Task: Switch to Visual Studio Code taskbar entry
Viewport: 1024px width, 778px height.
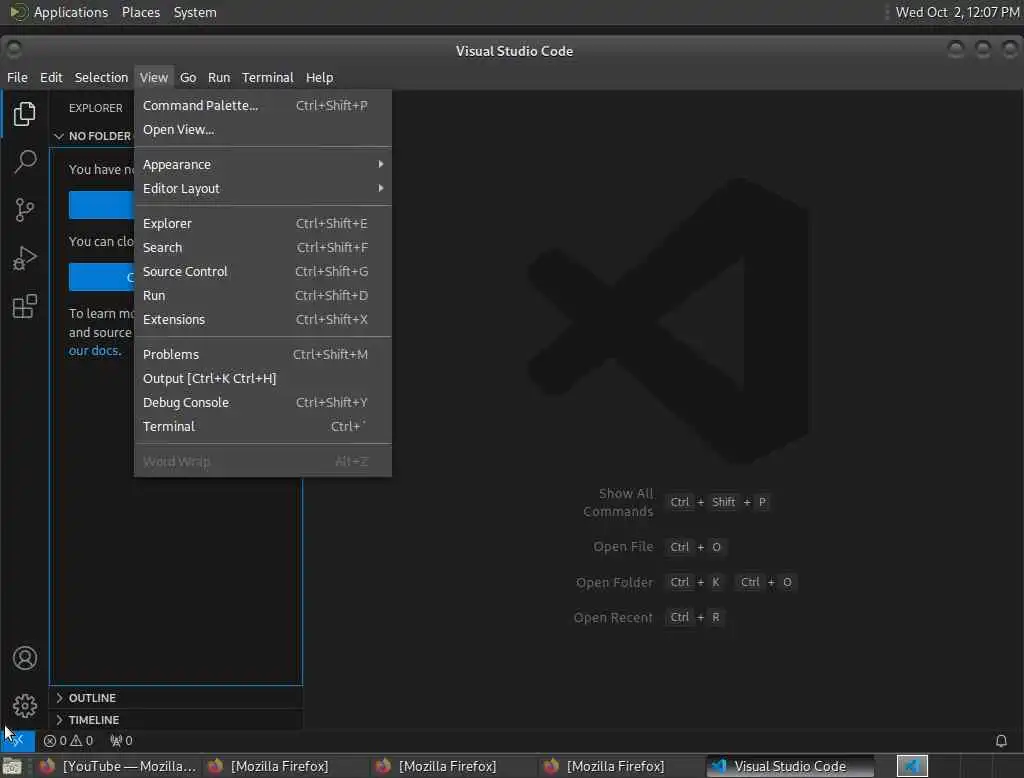Action: coord(790,766)
